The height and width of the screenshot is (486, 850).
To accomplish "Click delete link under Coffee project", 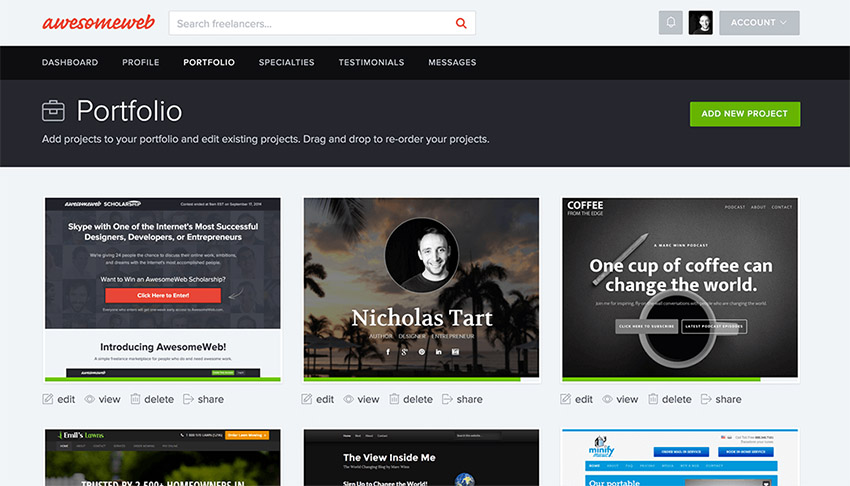I will point(677,399).
